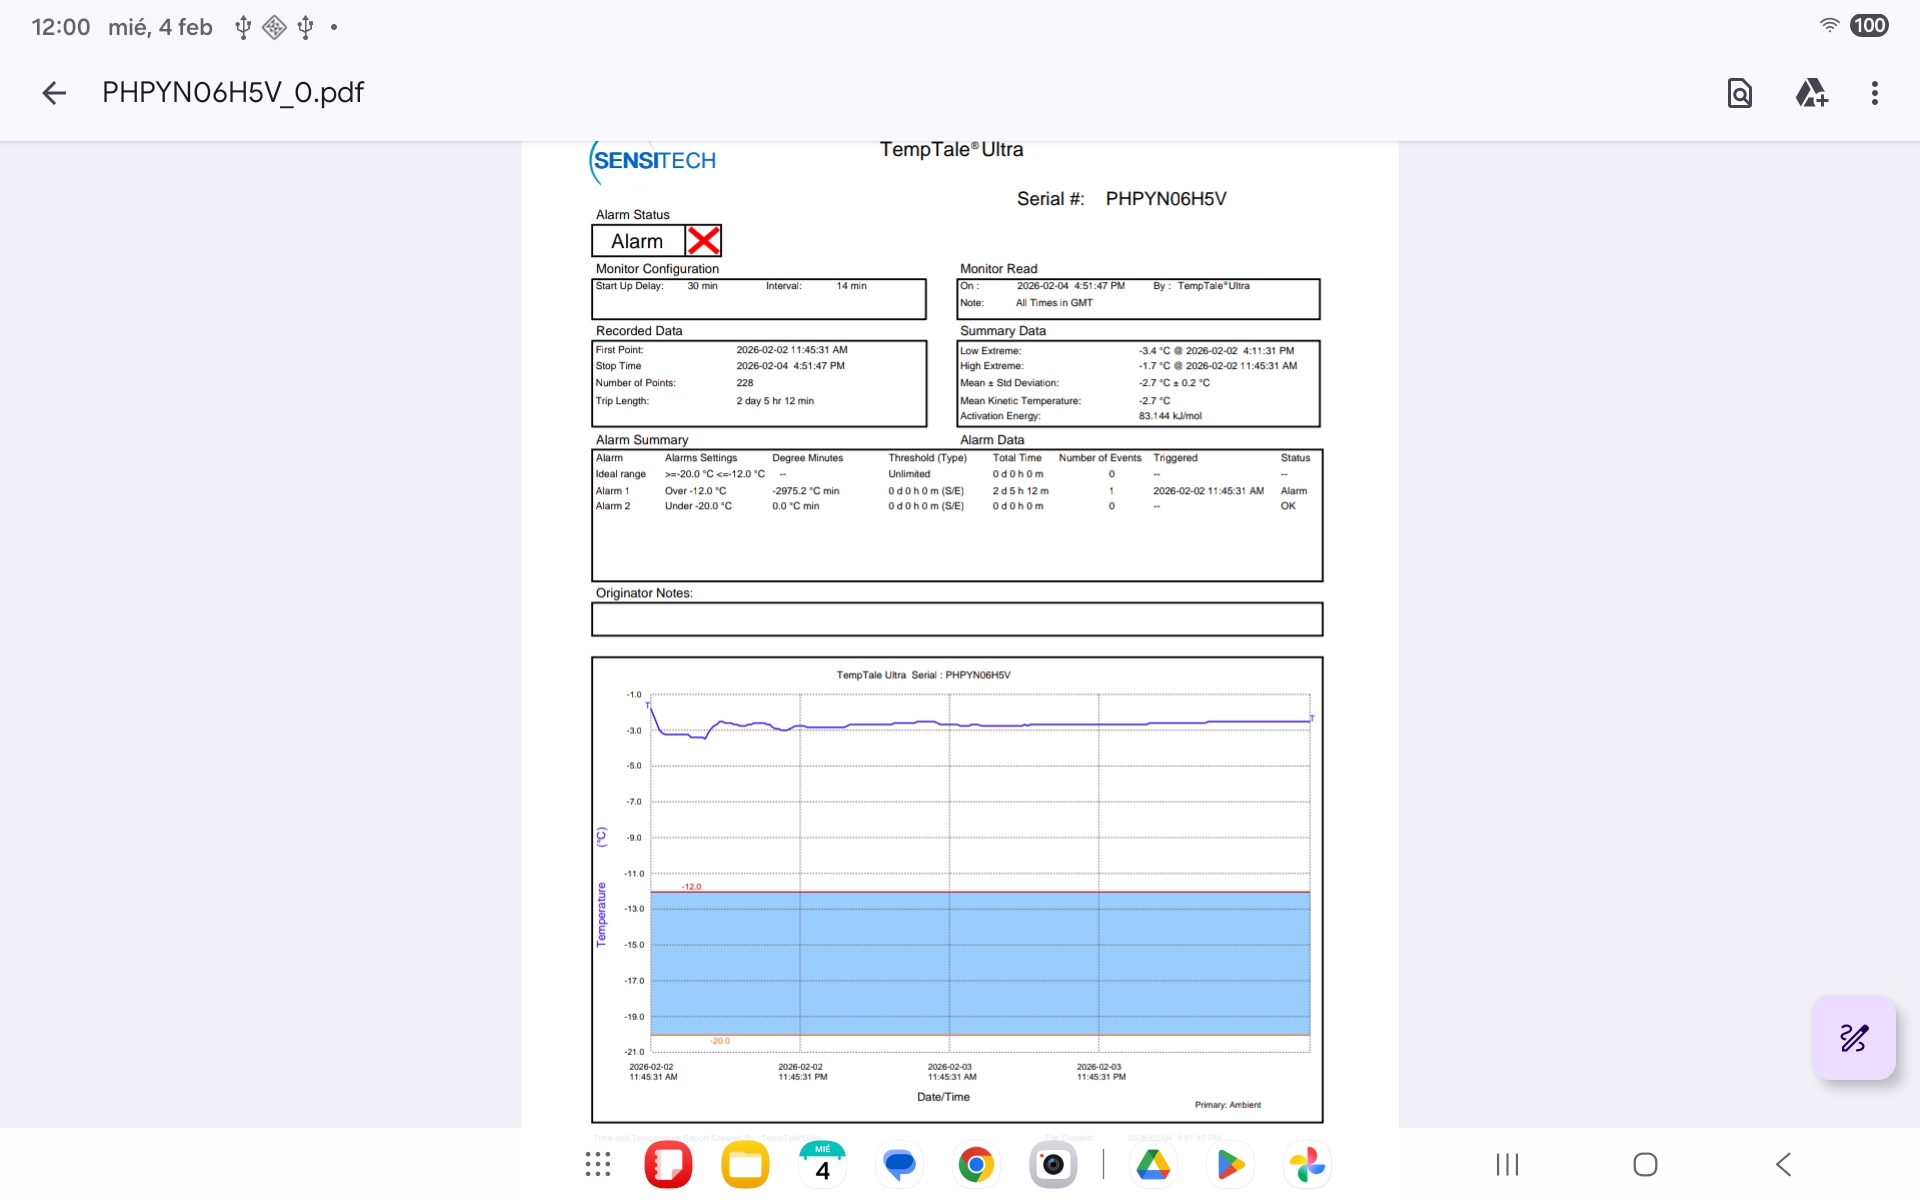Screen dimensions: 1920x1200
Task: Tap the blue shaded temperature range area
Action: click(x=980, y=963)
